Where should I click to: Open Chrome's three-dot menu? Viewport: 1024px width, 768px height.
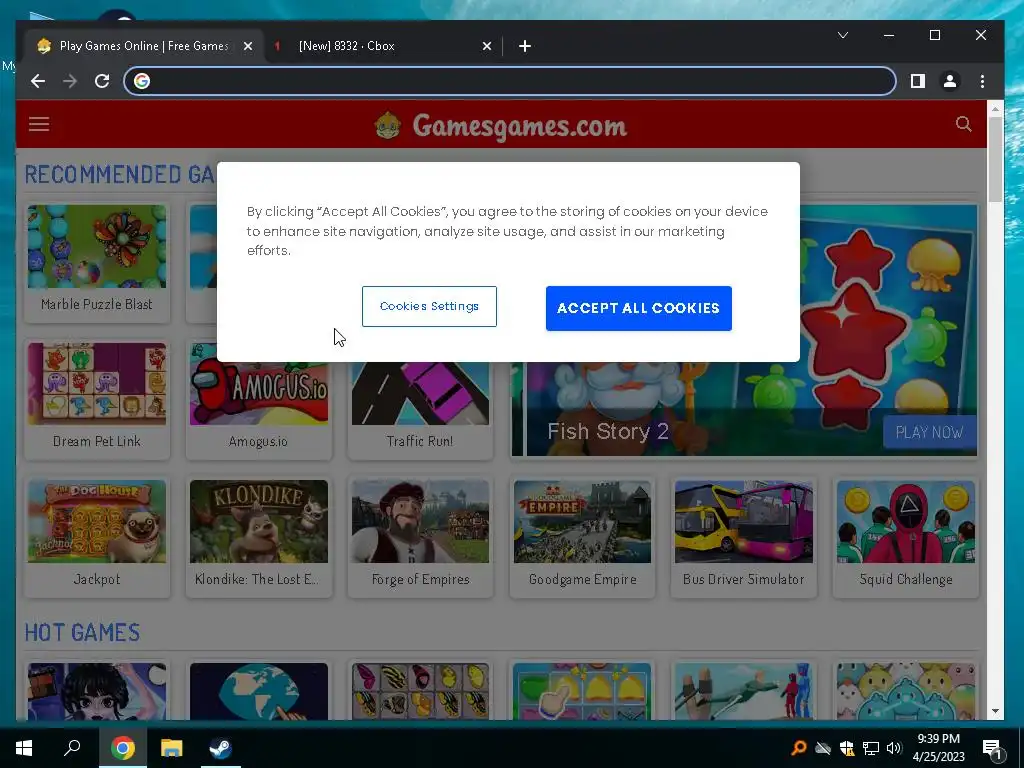(x=982, y=81)
